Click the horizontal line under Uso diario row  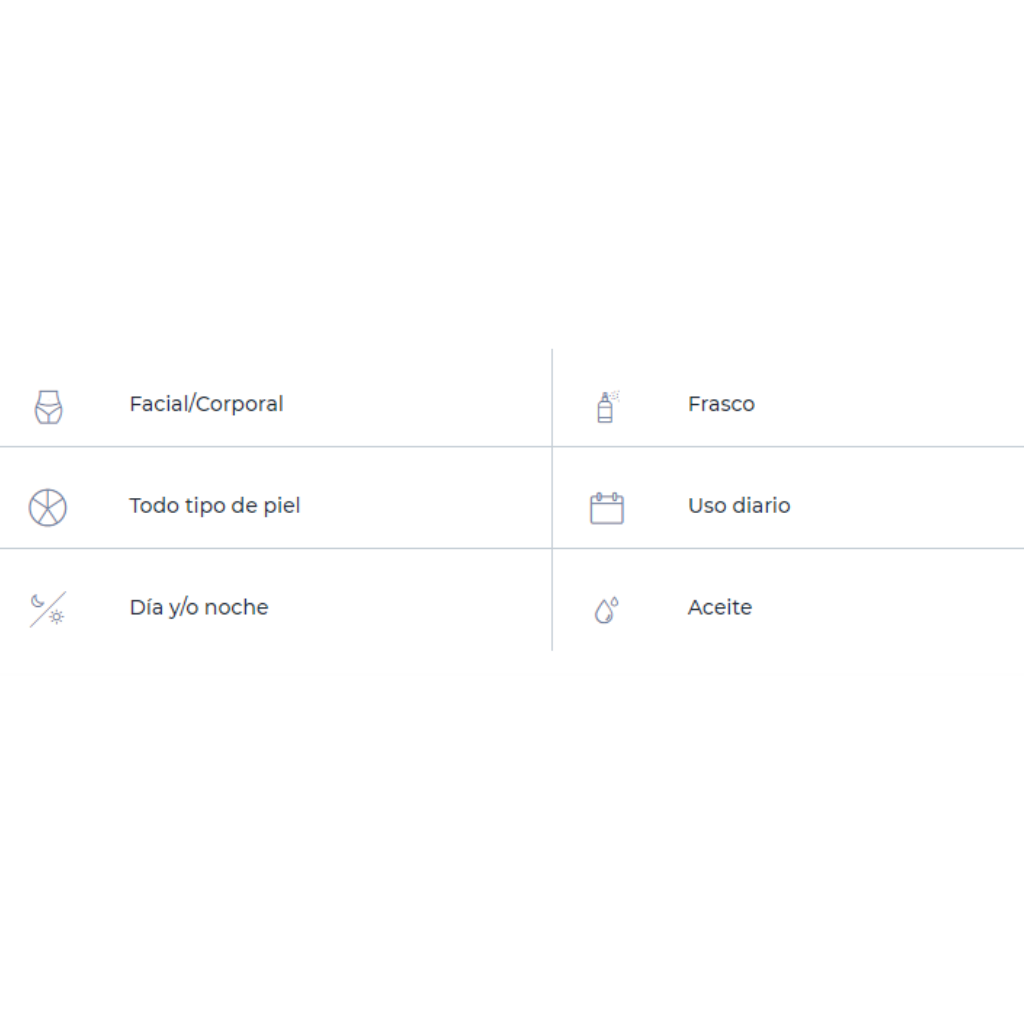click(x=788, y=549)
